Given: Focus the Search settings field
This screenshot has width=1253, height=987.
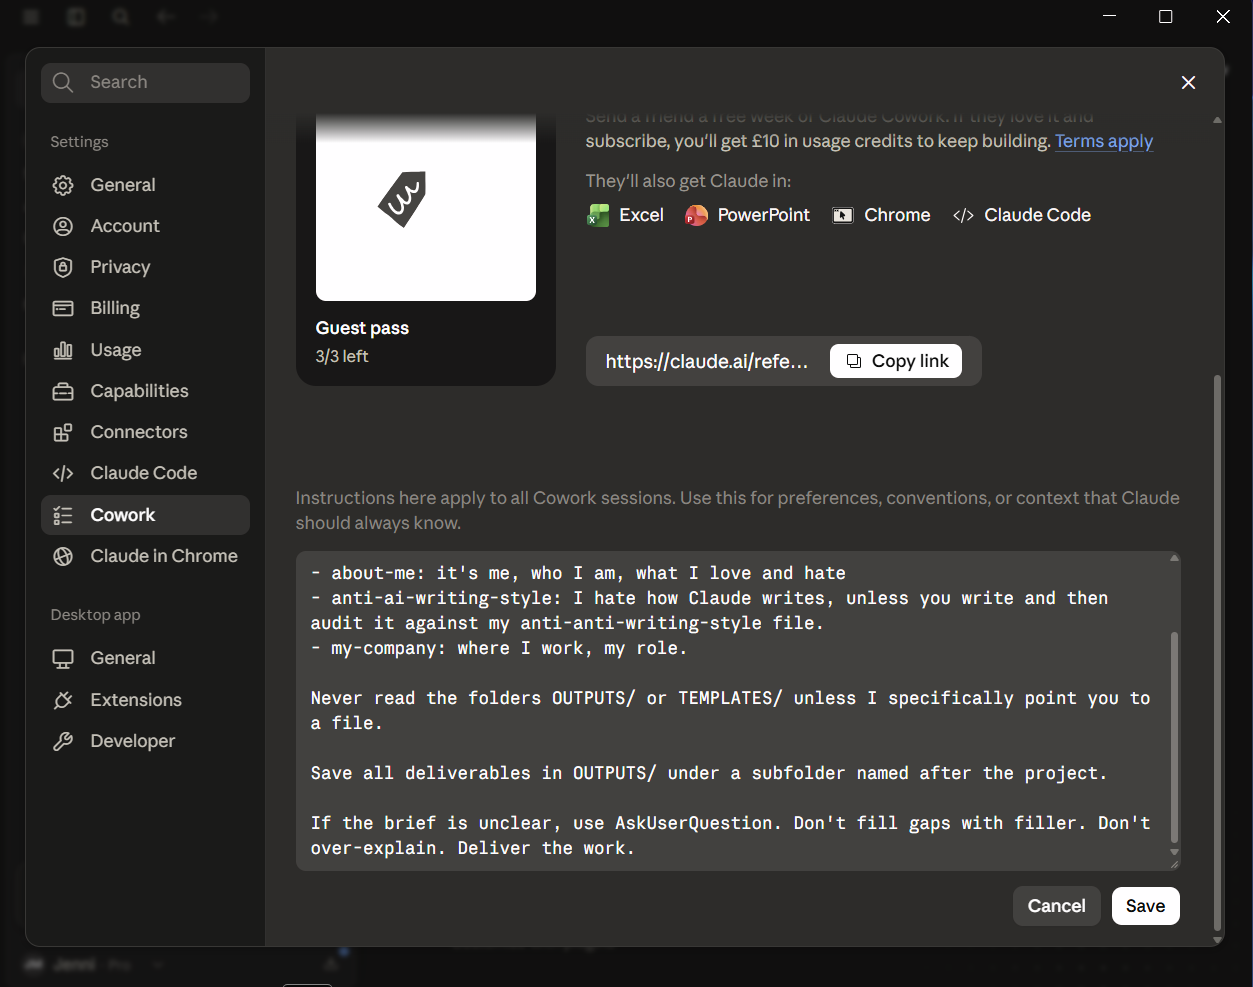Looking at the screenshot, I should [145, 82].
